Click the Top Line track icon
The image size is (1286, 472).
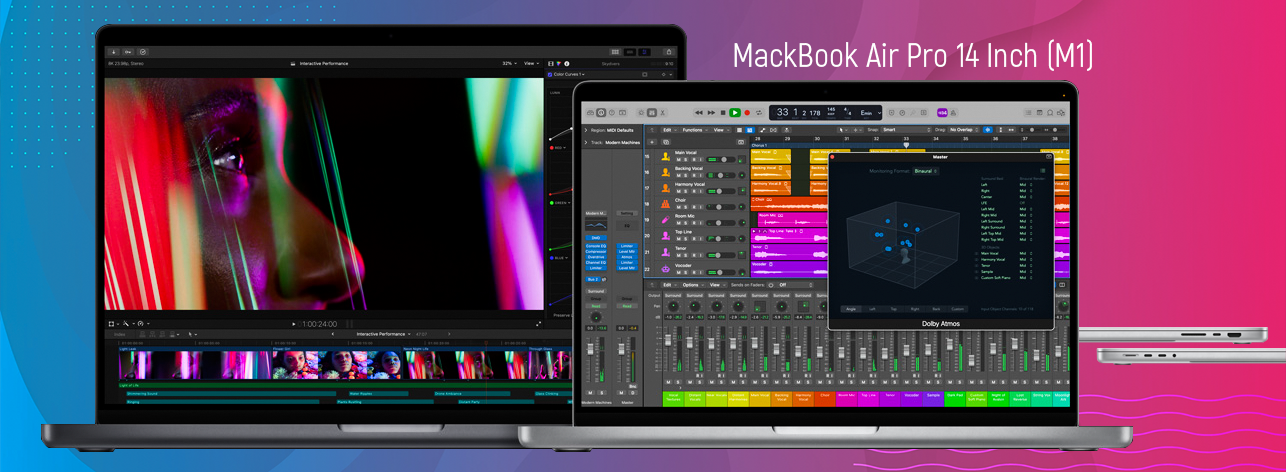click(666, 236)
